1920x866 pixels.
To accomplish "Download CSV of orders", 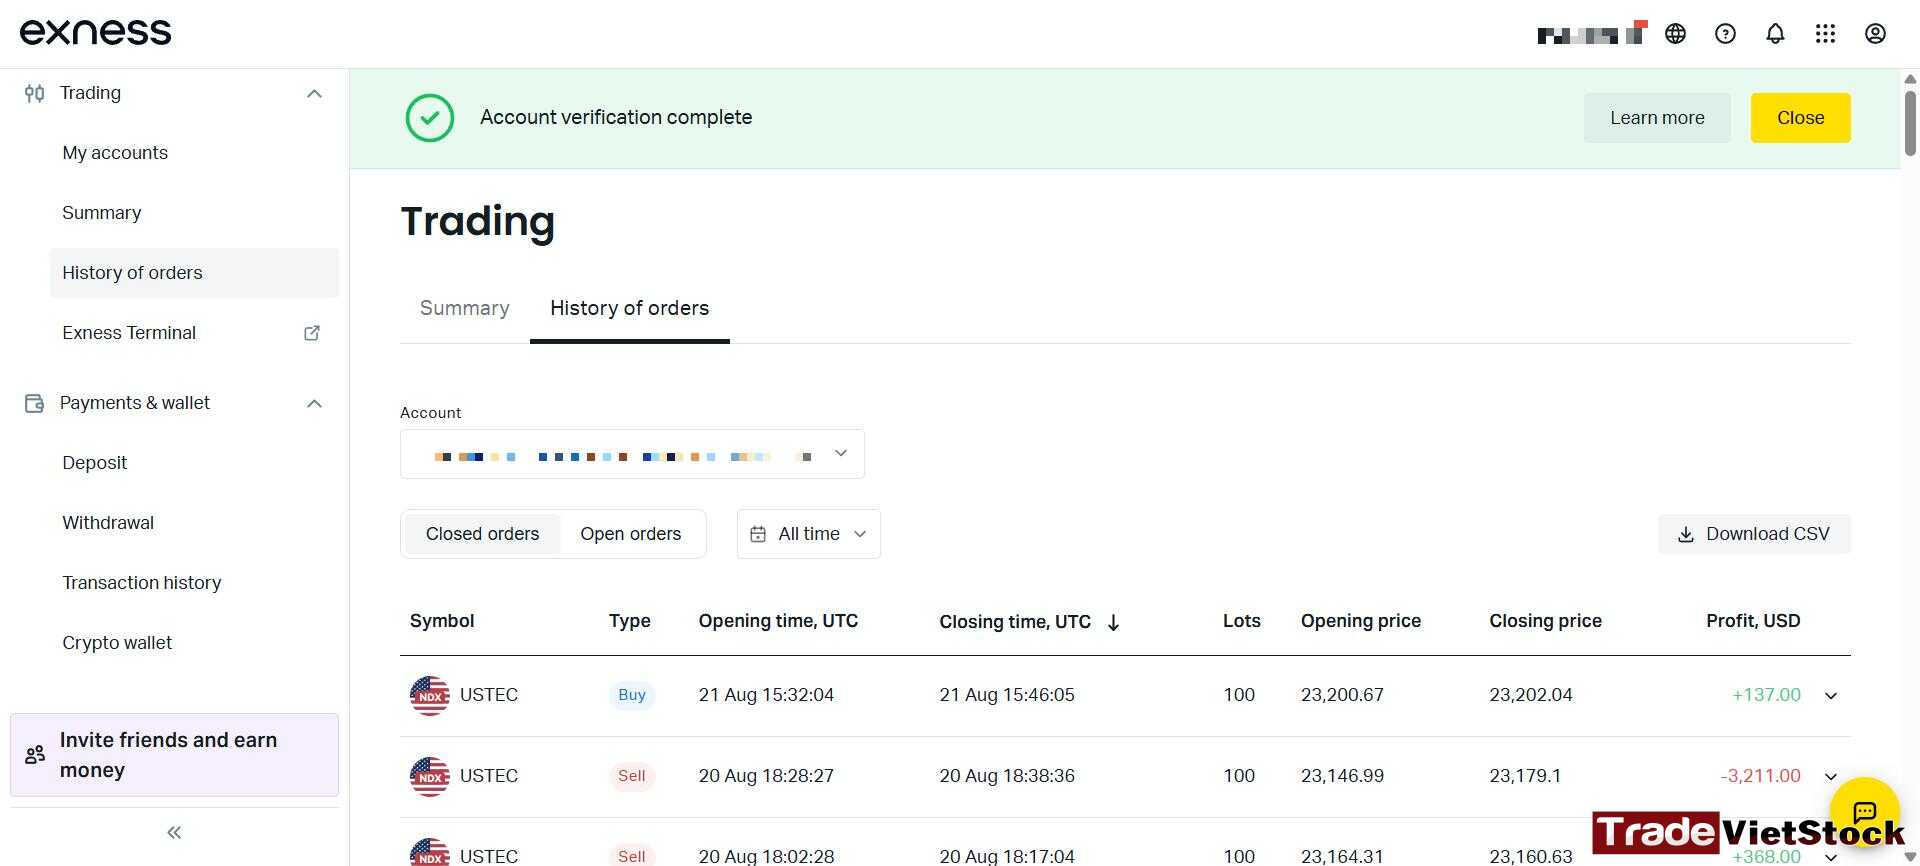I will 1754,534.
